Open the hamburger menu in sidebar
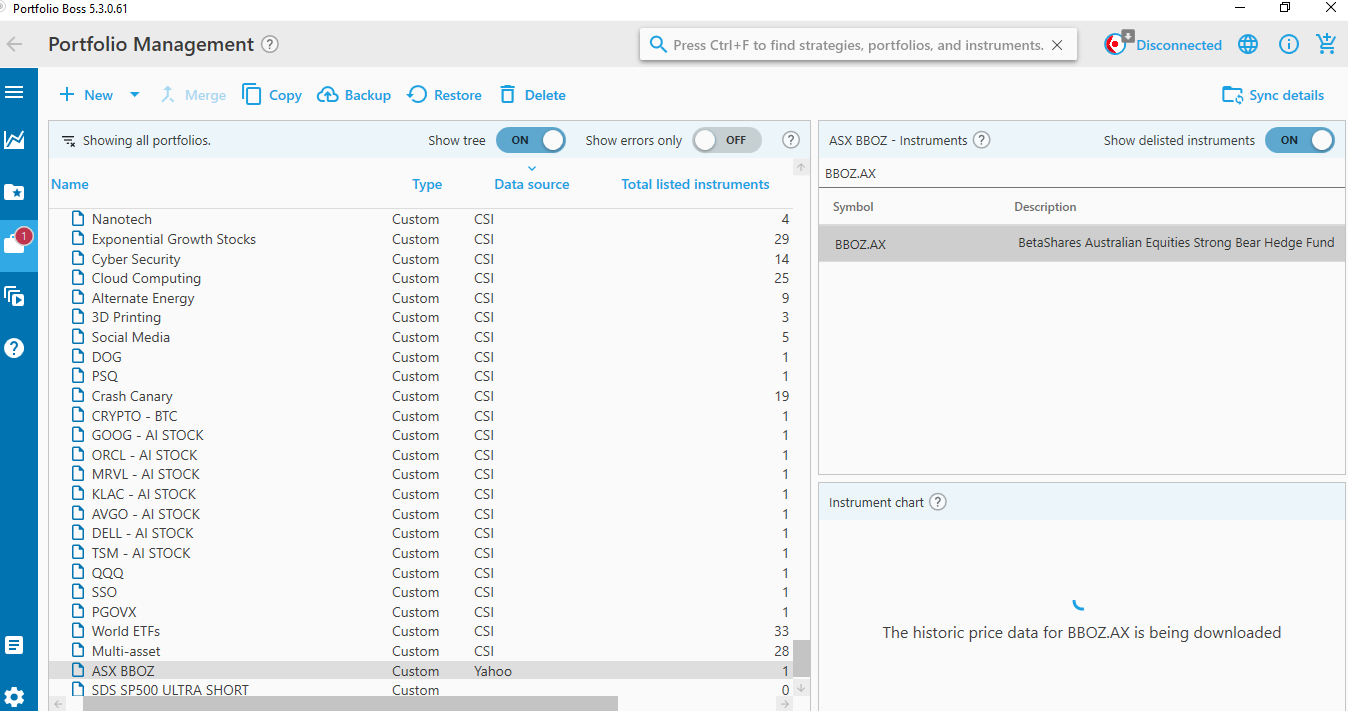 pyautogui.click(x=14, y=93)
